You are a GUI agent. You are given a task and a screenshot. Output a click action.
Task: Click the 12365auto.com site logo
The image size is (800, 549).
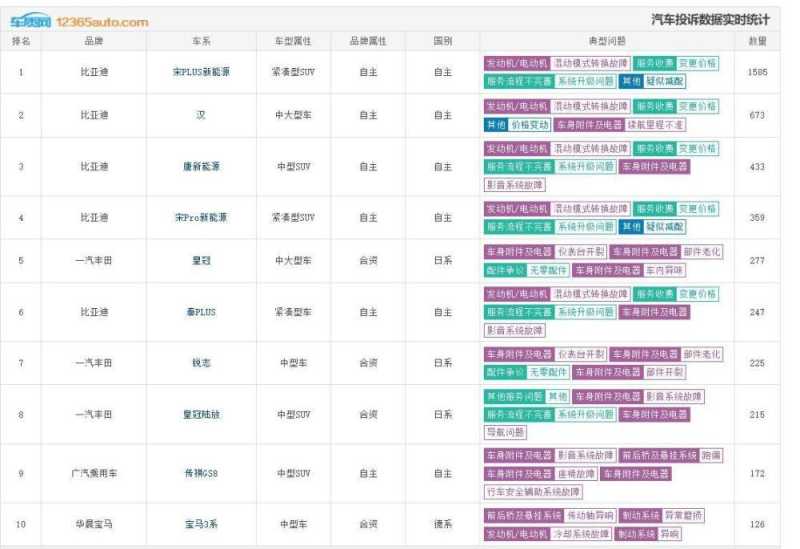(80, 21)
